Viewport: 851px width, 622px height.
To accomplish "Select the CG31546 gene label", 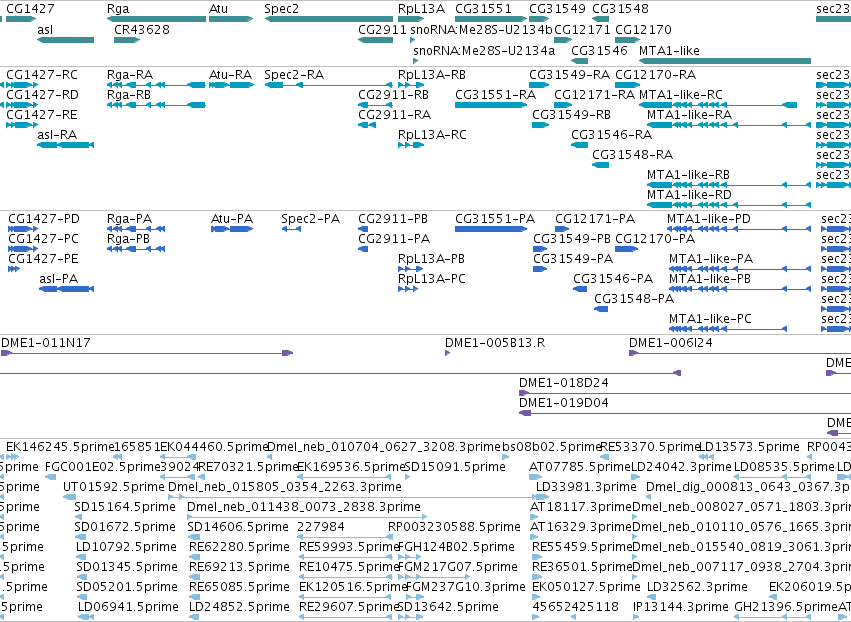I will pyautogui.click(x=599, y=50).
